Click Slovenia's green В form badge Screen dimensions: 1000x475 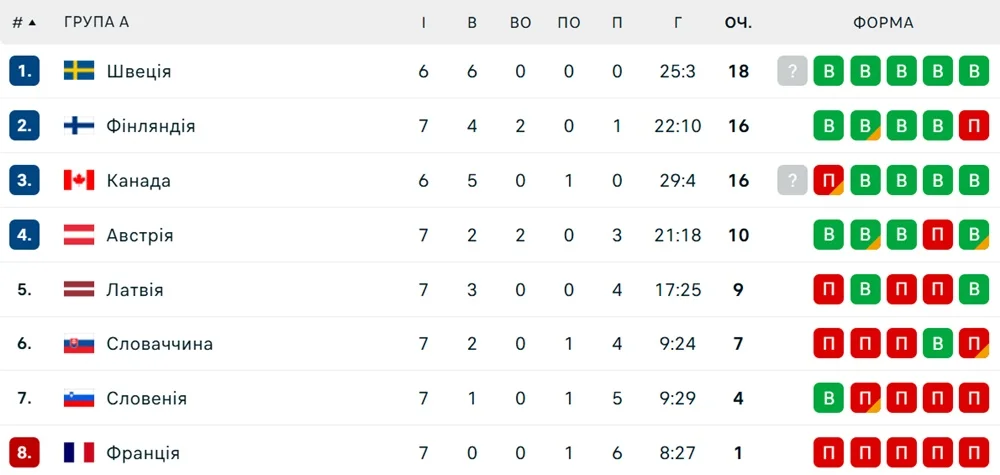(828, 398)
